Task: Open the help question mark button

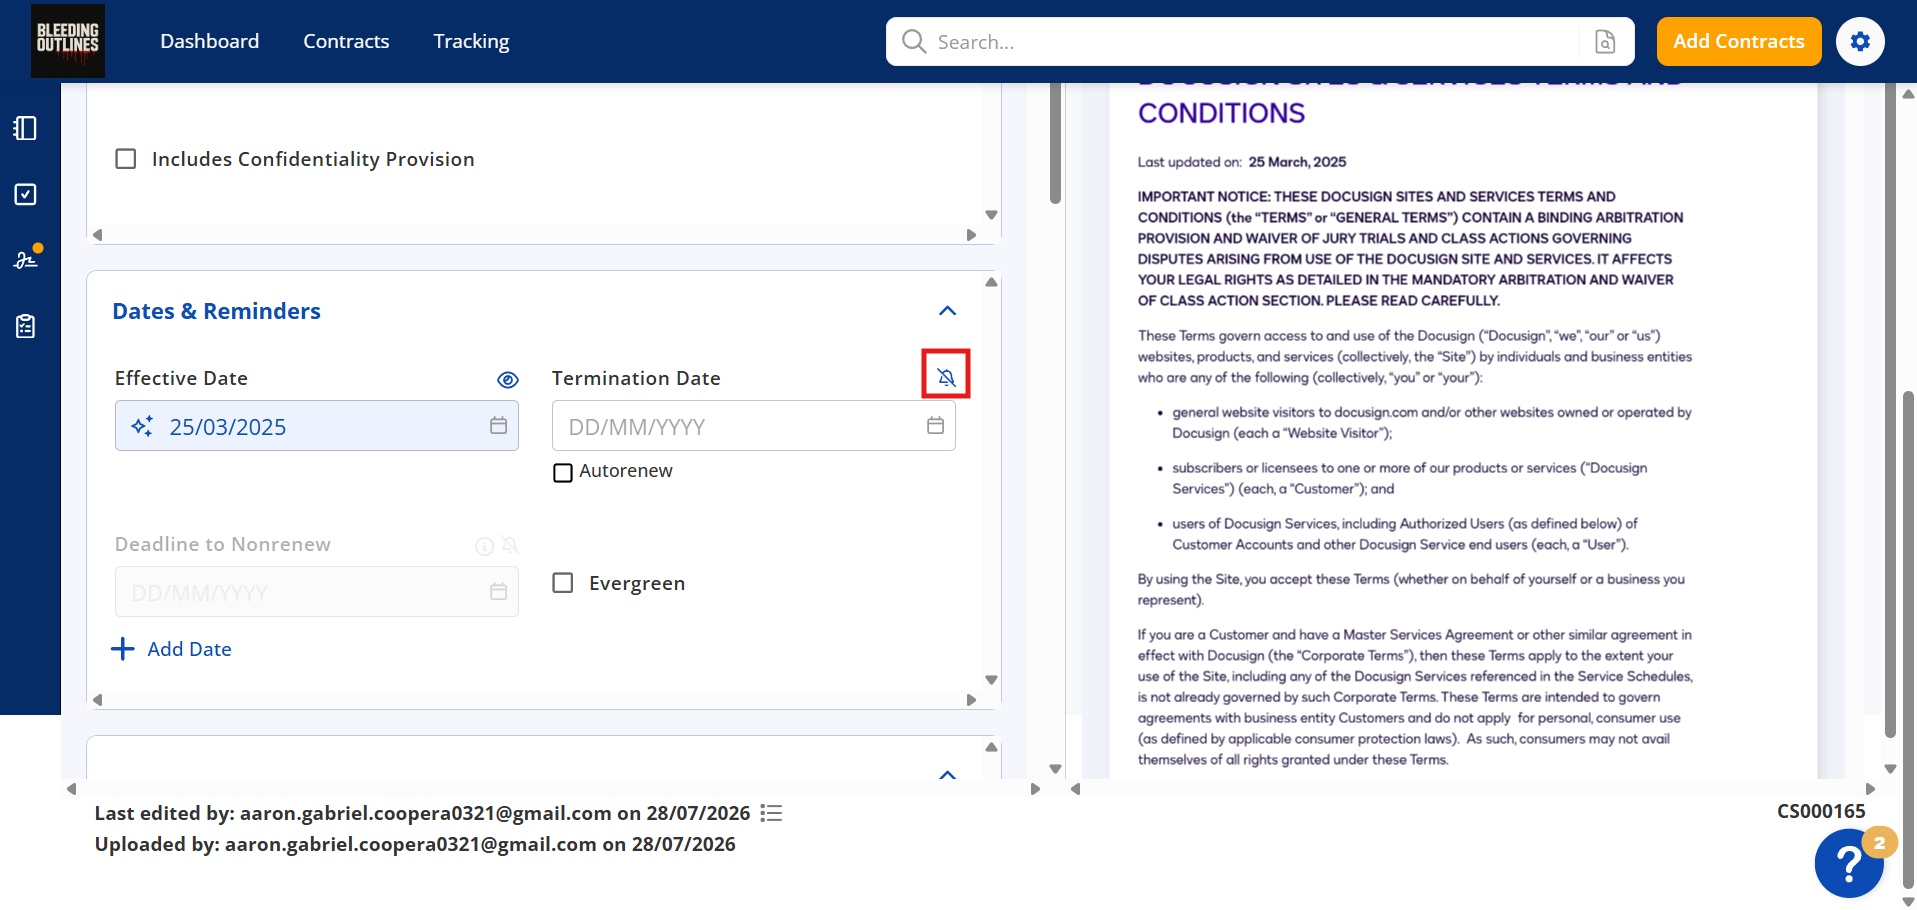Action: [1849, 863]
